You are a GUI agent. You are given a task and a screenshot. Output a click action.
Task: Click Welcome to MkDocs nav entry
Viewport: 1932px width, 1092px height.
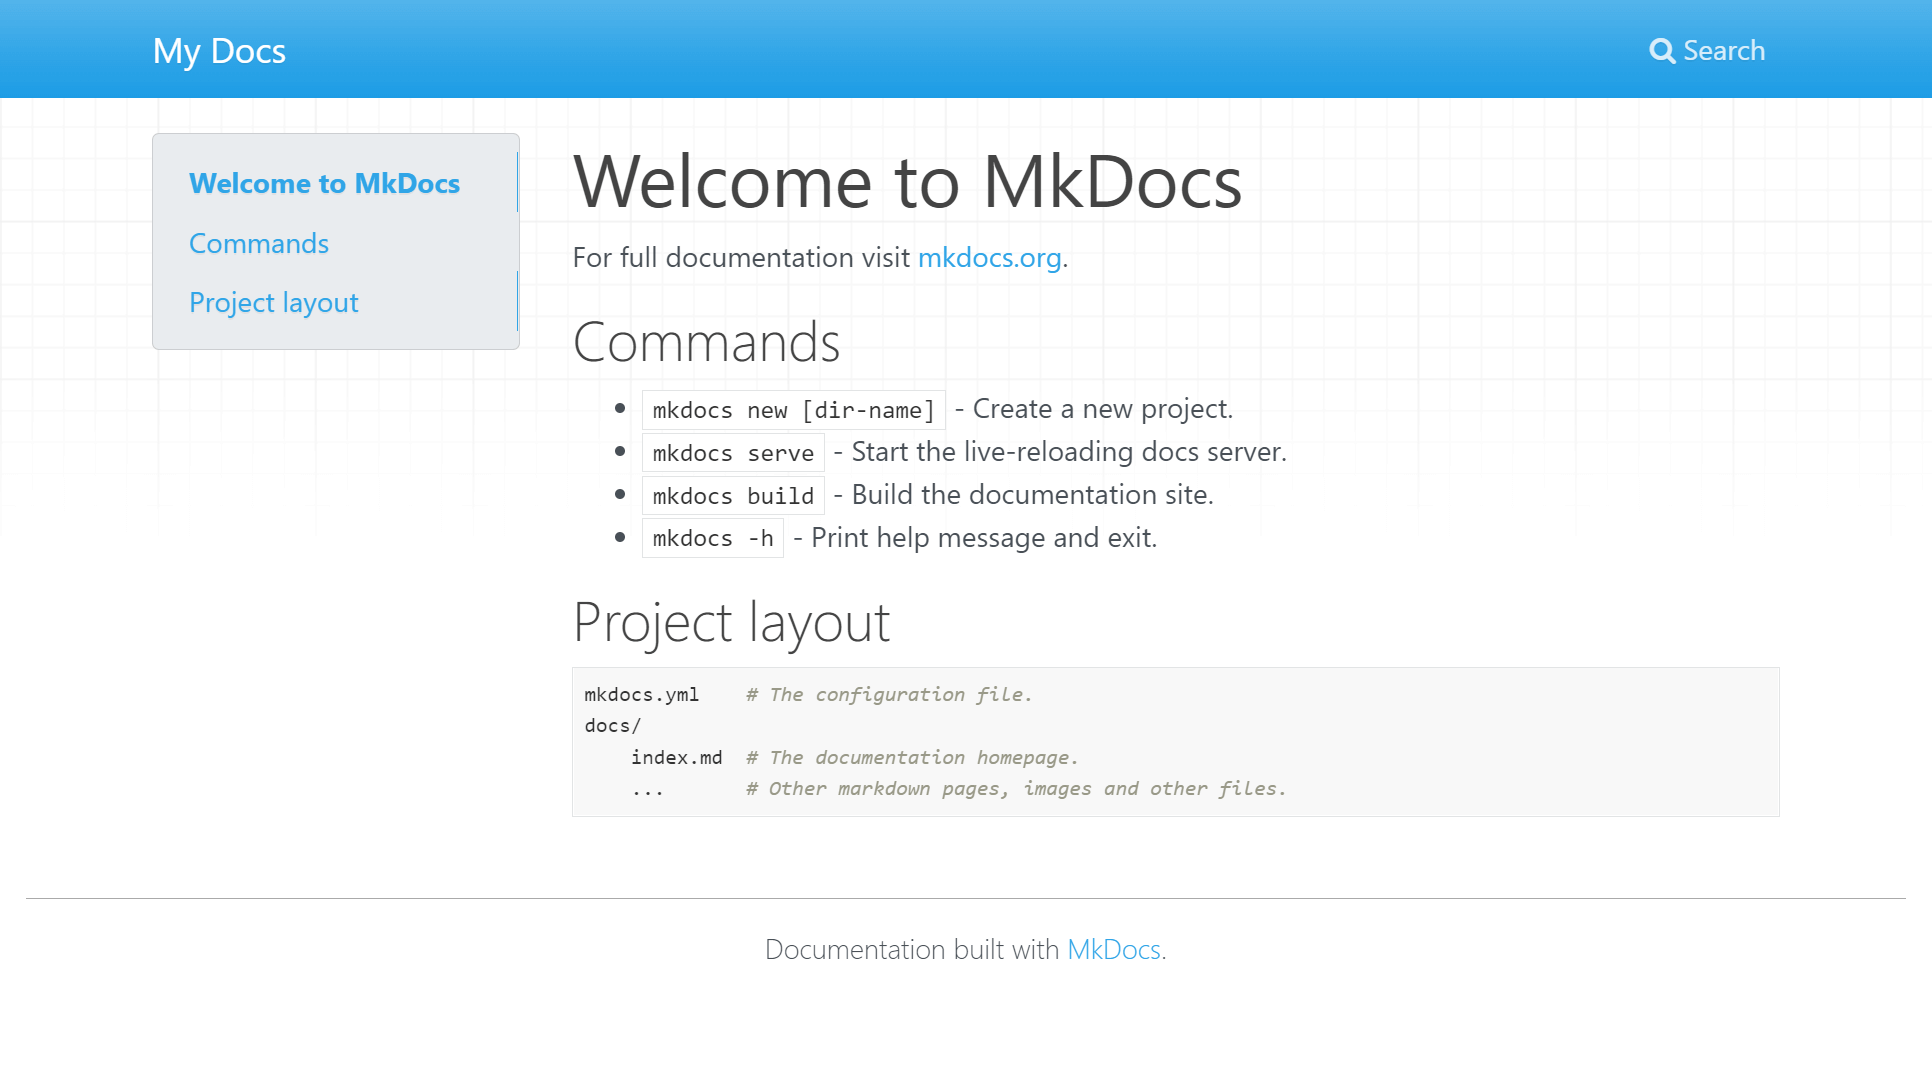324,183
